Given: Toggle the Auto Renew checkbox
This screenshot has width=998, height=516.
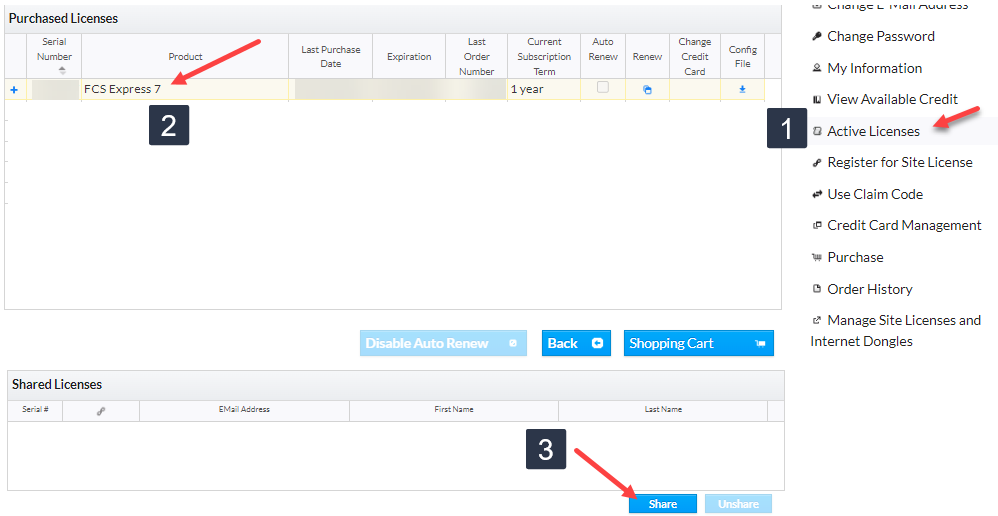Looking at the screenshot, I should coord(602,88).
